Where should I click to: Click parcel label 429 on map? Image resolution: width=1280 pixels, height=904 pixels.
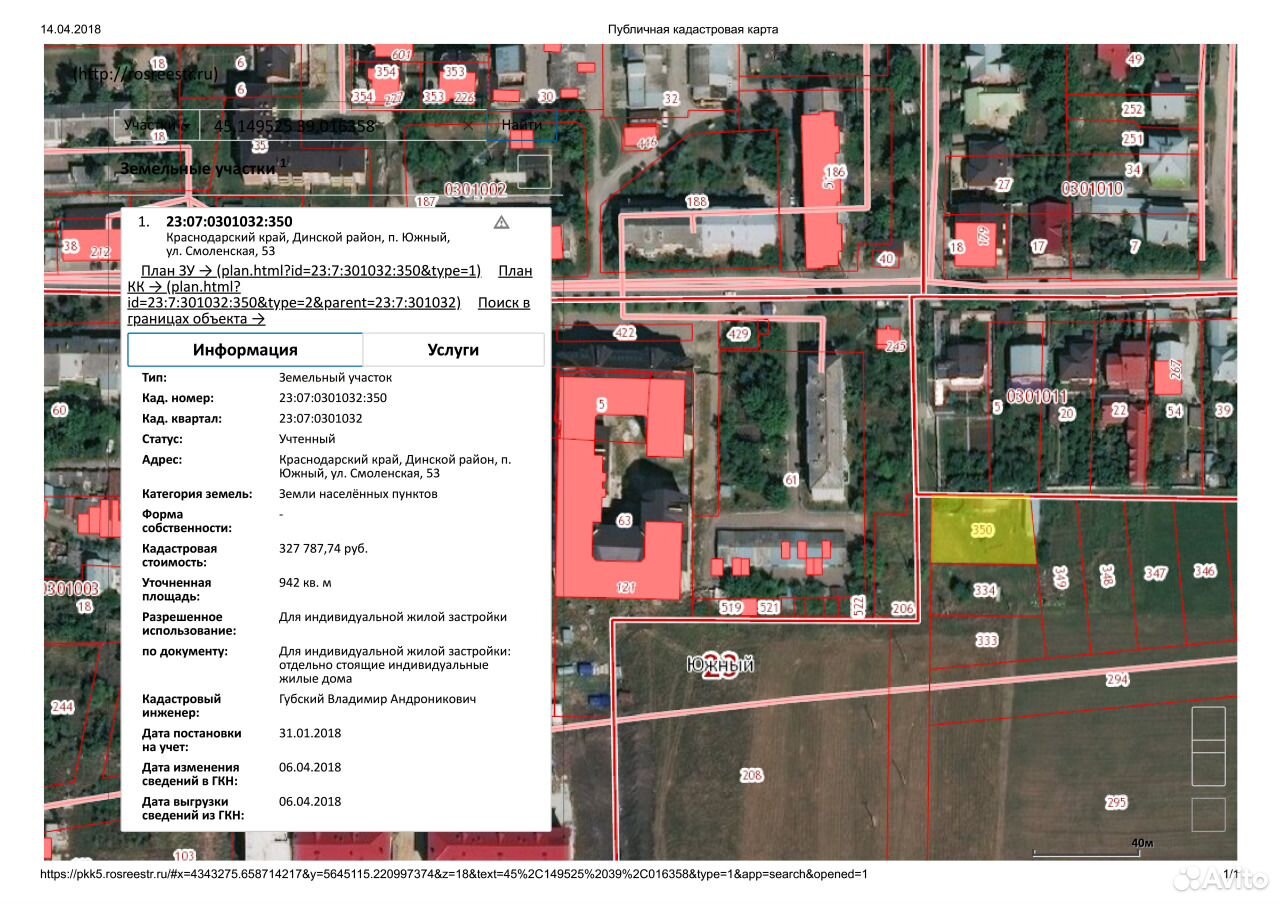point(738,334)
